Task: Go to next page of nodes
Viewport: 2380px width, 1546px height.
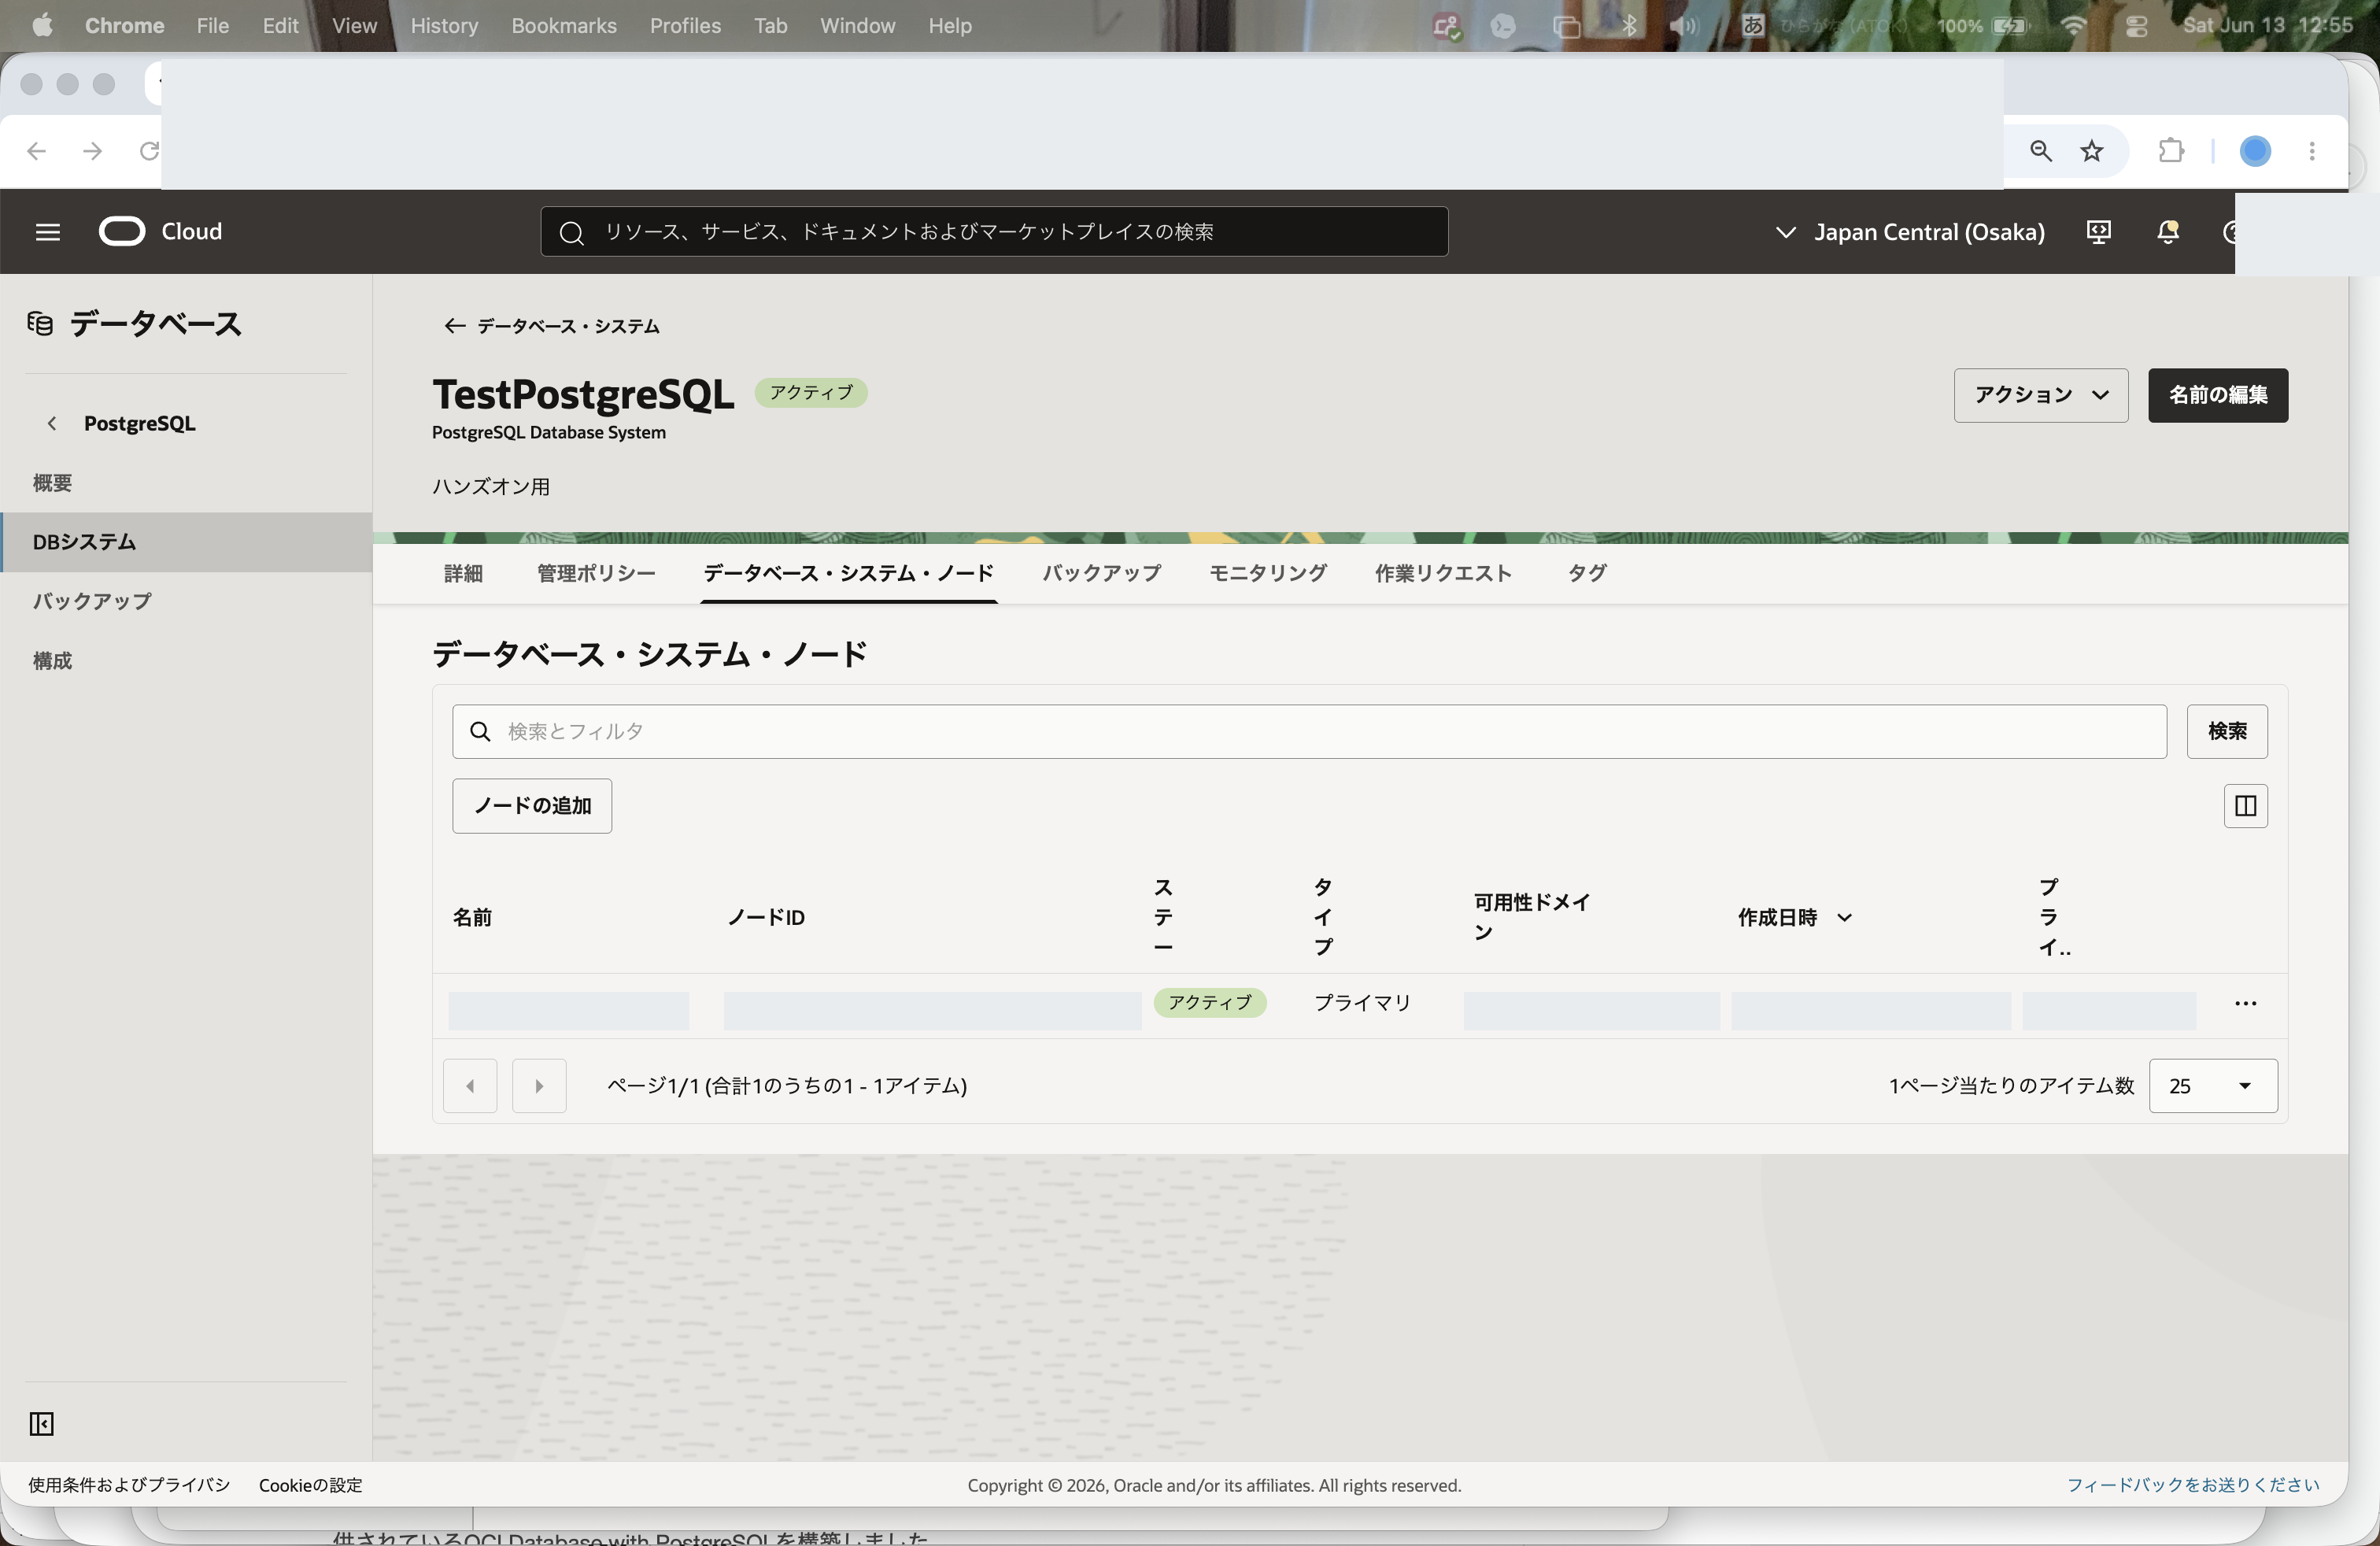Action: [539, 1086]
